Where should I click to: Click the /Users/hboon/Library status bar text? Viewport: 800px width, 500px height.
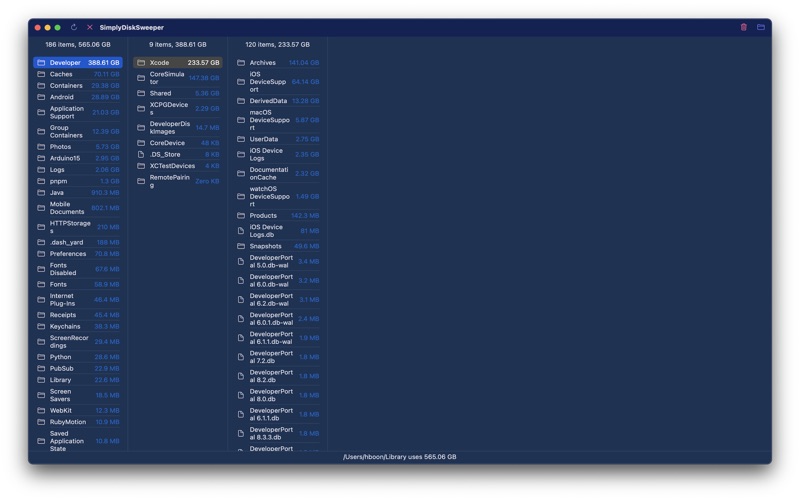click(399, 457)
